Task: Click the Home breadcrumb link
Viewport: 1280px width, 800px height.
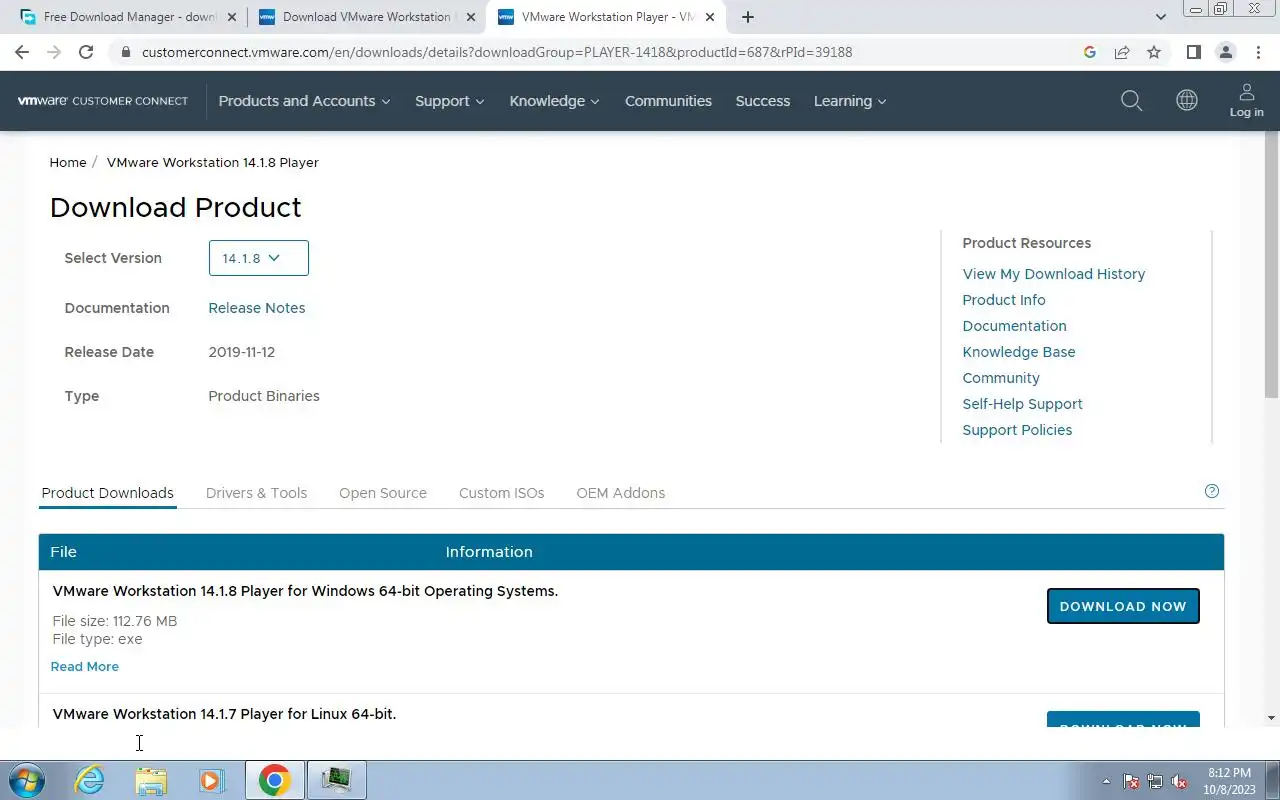Action: (68, 162)
